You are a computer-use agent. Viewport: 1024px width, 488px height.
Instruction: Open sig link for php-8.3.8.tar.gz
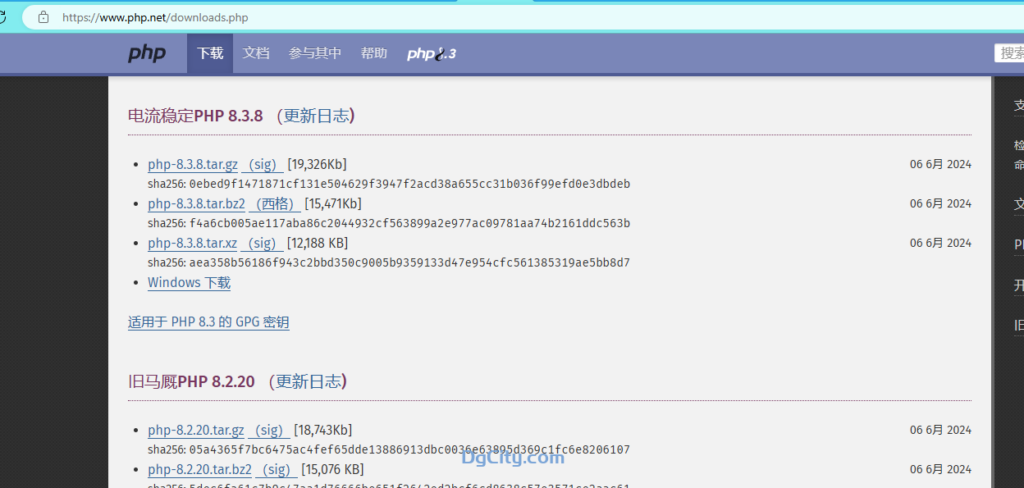pos(262,164)
